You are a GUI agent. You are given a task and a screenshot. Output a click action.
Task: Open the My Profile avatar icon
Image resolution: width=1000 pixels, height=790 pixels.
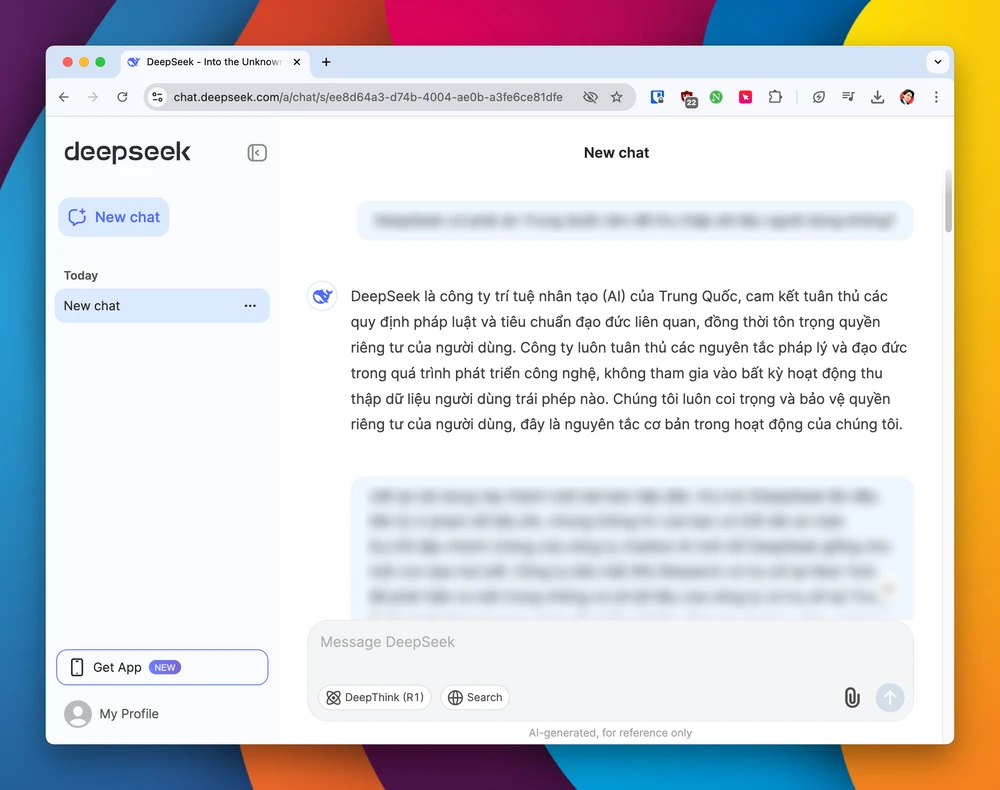[x=79, y=713]
